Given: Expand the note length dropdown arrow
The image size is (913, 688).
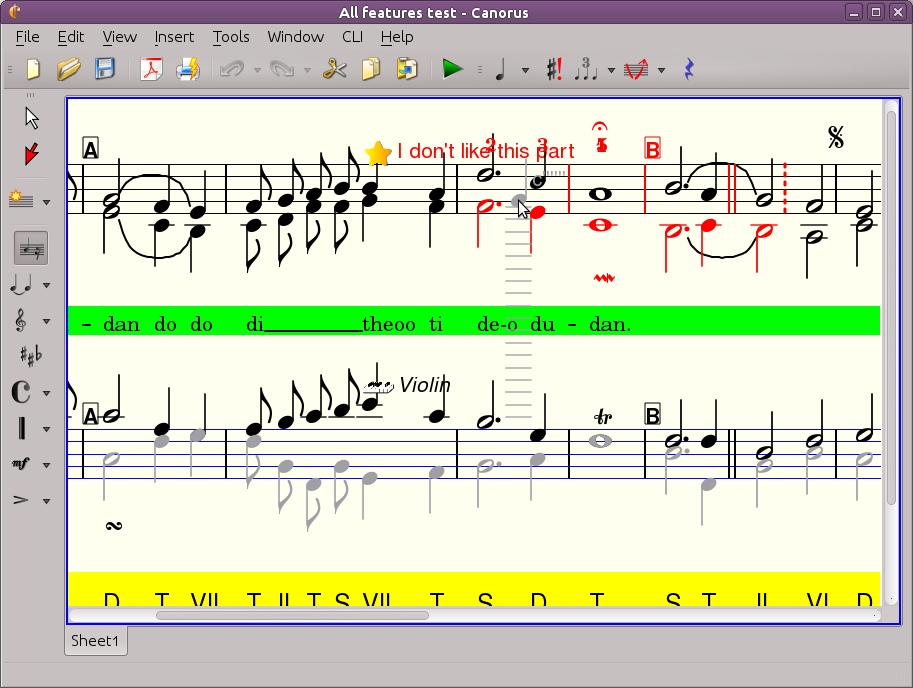Looking at the screenshot, I should [x=525, y=70].
